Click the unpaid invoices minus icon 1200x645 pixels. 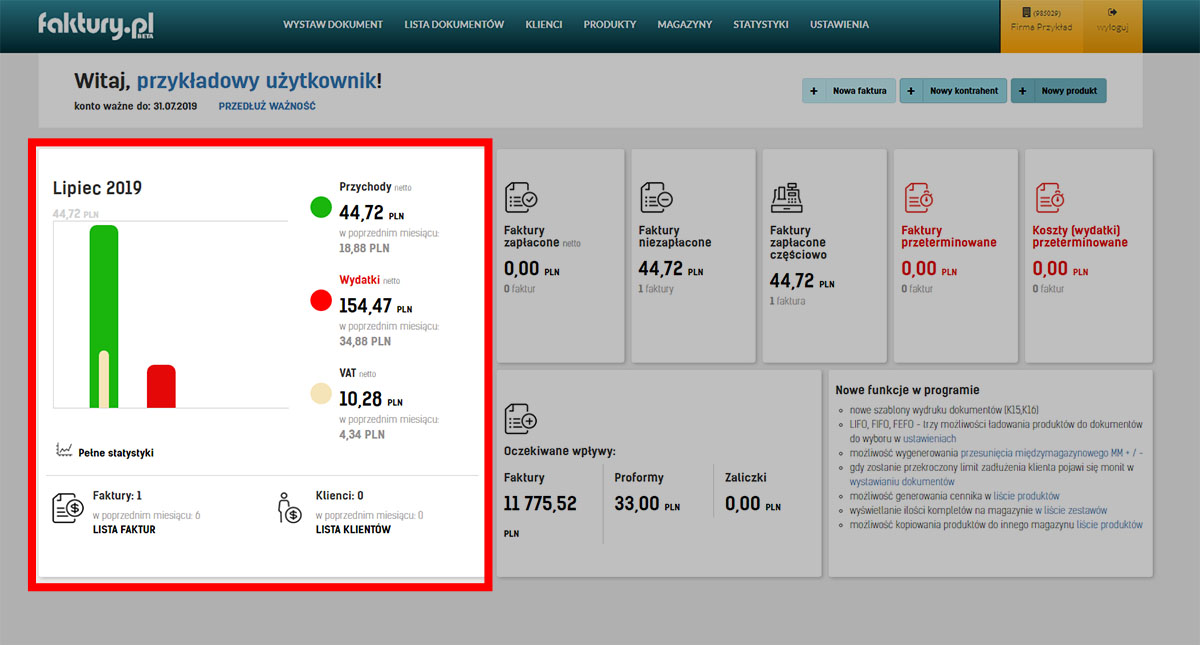(655, 197)
